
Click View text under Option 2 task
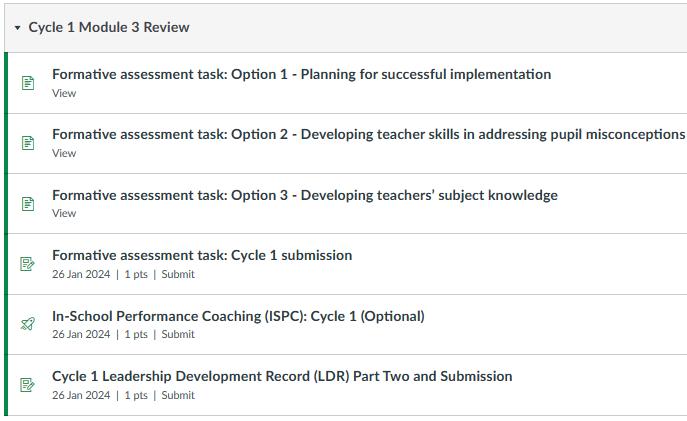64,153
